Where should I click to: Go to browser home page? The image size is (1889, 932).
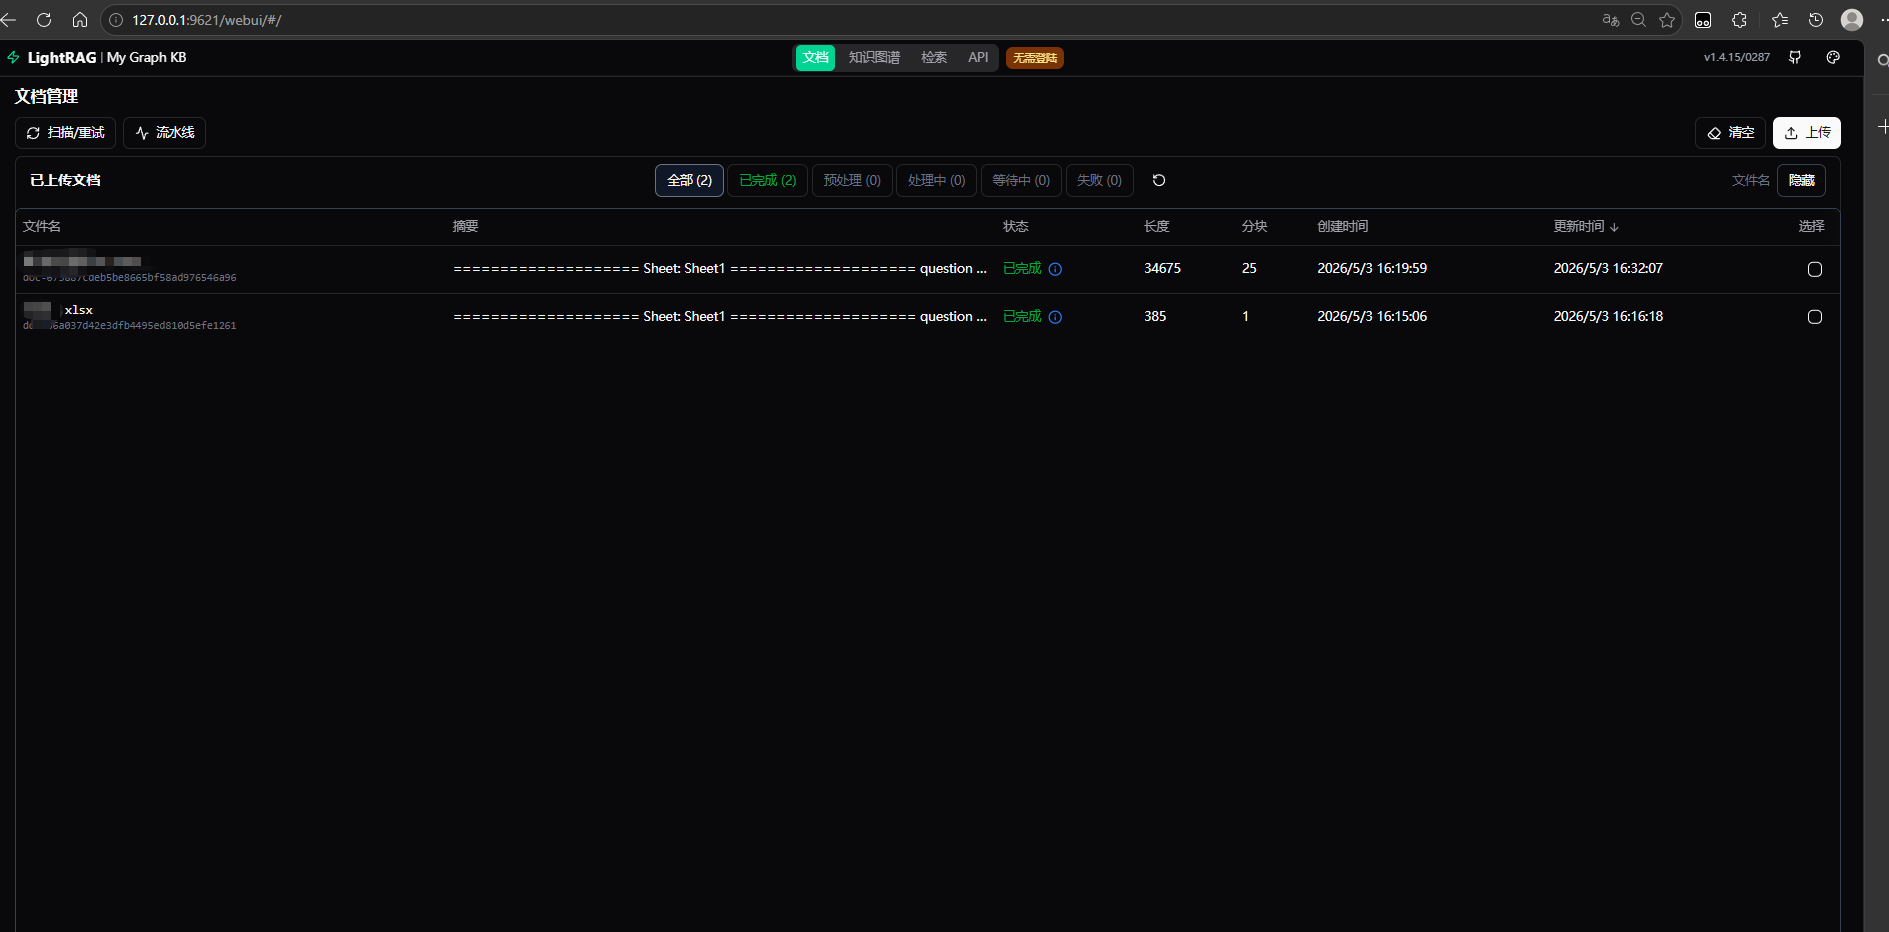tap(80, 20)
